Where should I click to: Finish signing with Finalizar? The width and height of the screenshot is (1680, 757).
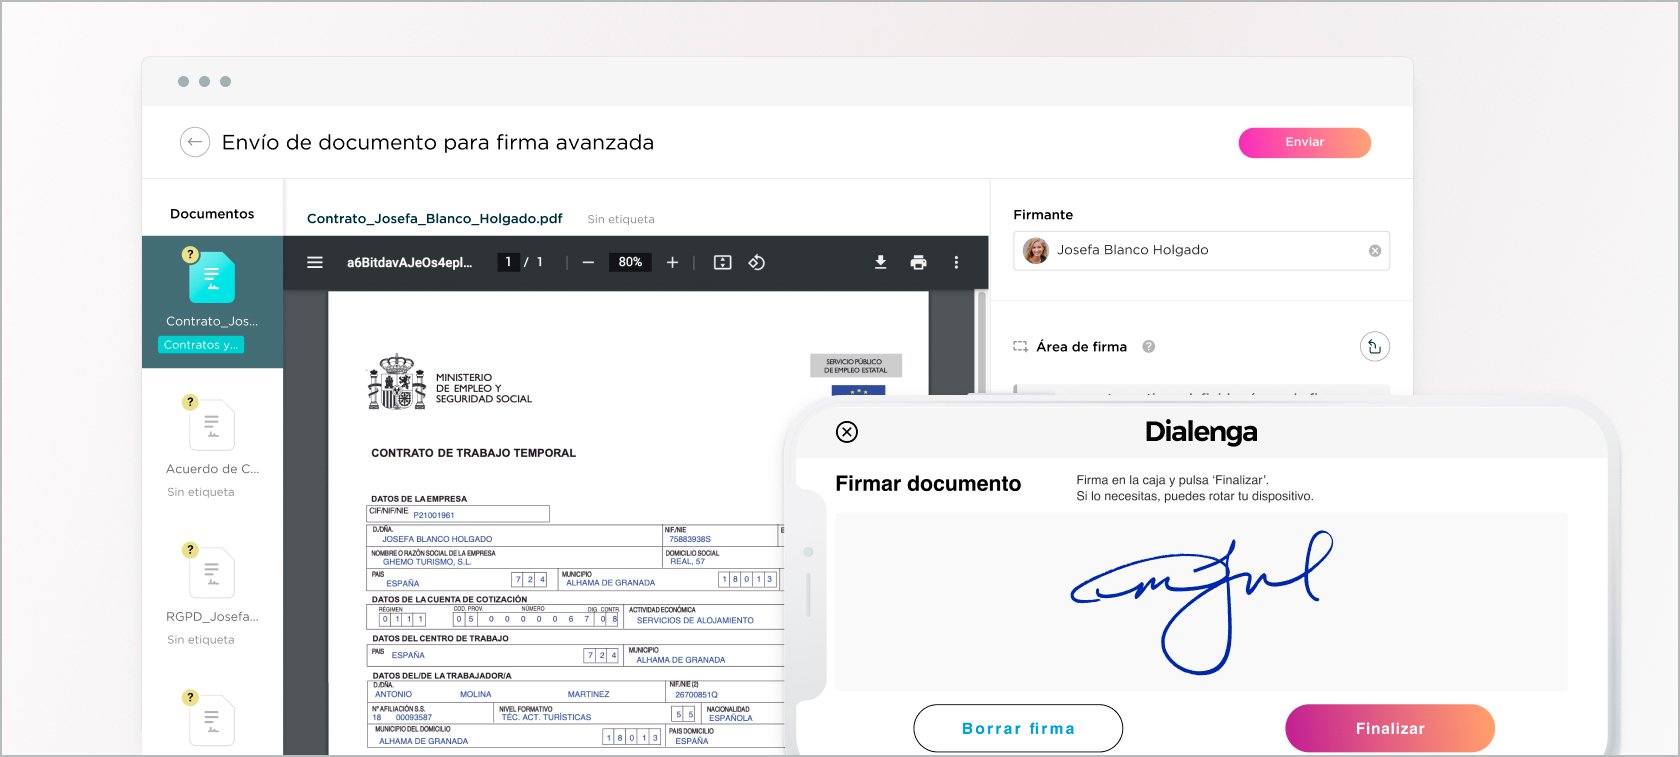(x=1390, y=728)
